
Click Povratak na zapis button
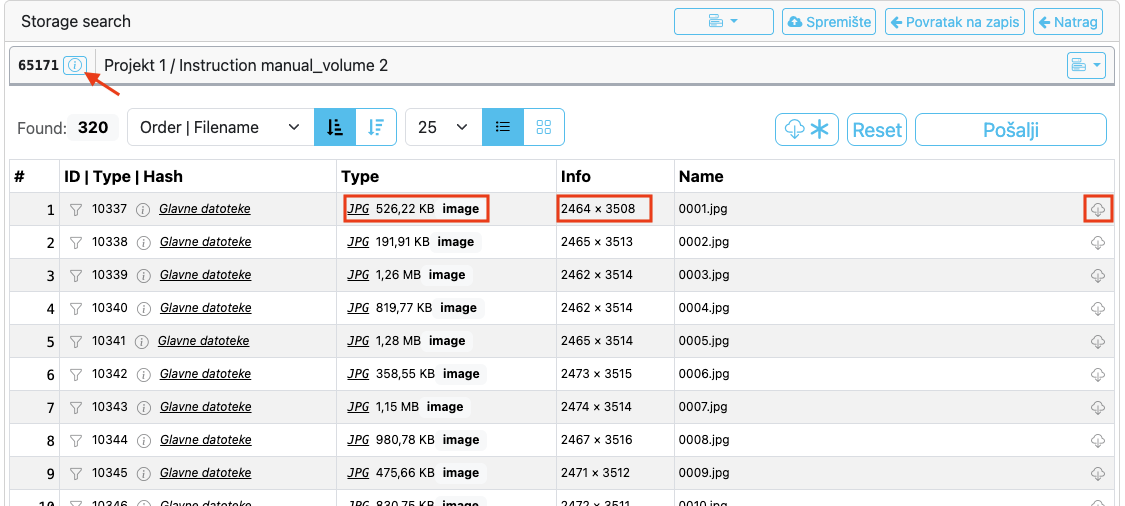pyautogui.click(x=954, y=22)
